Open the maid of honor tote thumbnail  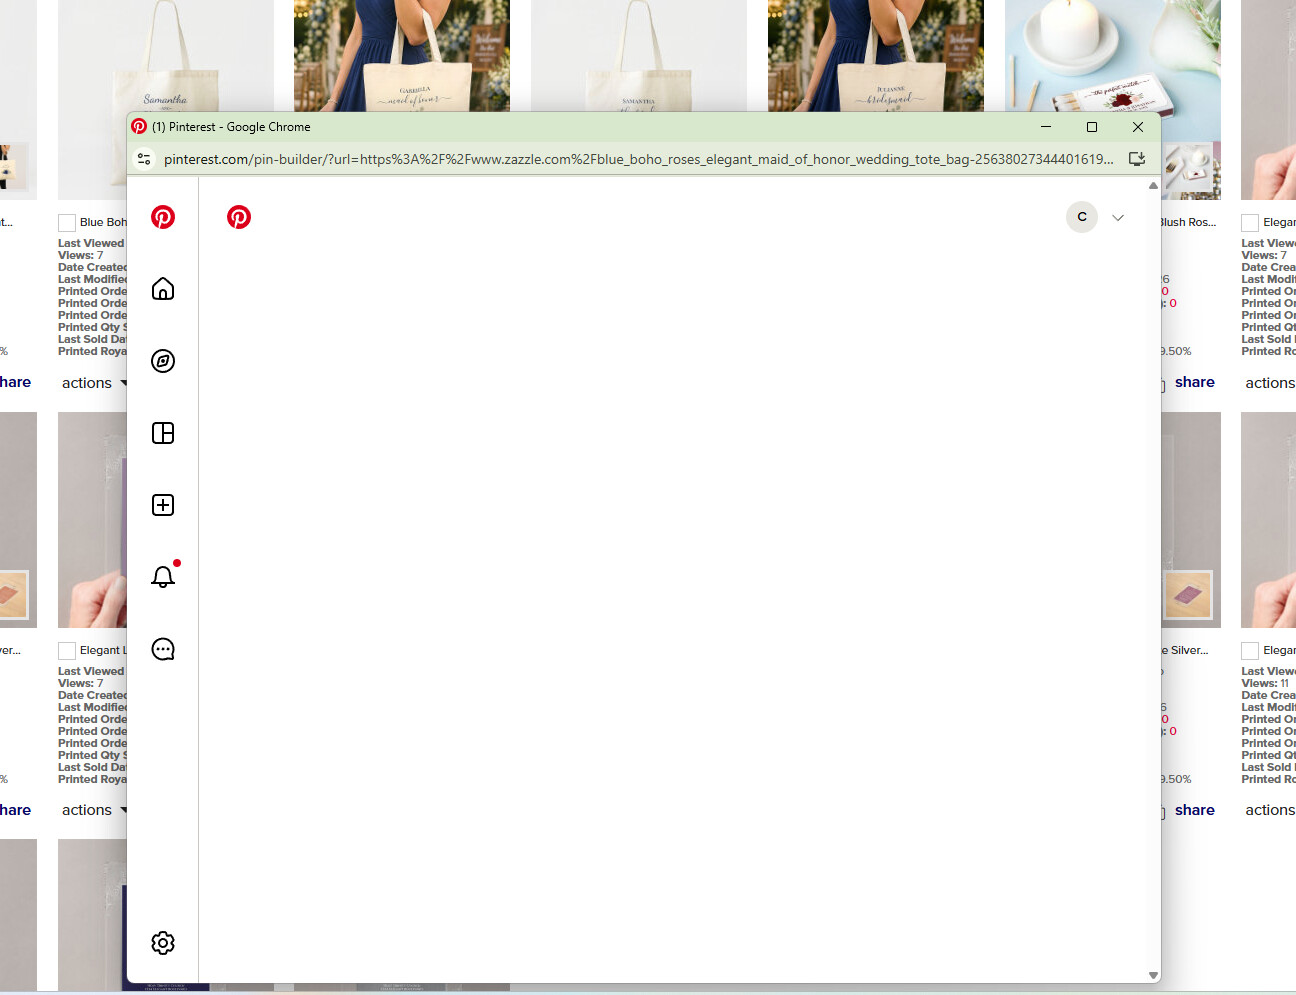coord(402,56)
